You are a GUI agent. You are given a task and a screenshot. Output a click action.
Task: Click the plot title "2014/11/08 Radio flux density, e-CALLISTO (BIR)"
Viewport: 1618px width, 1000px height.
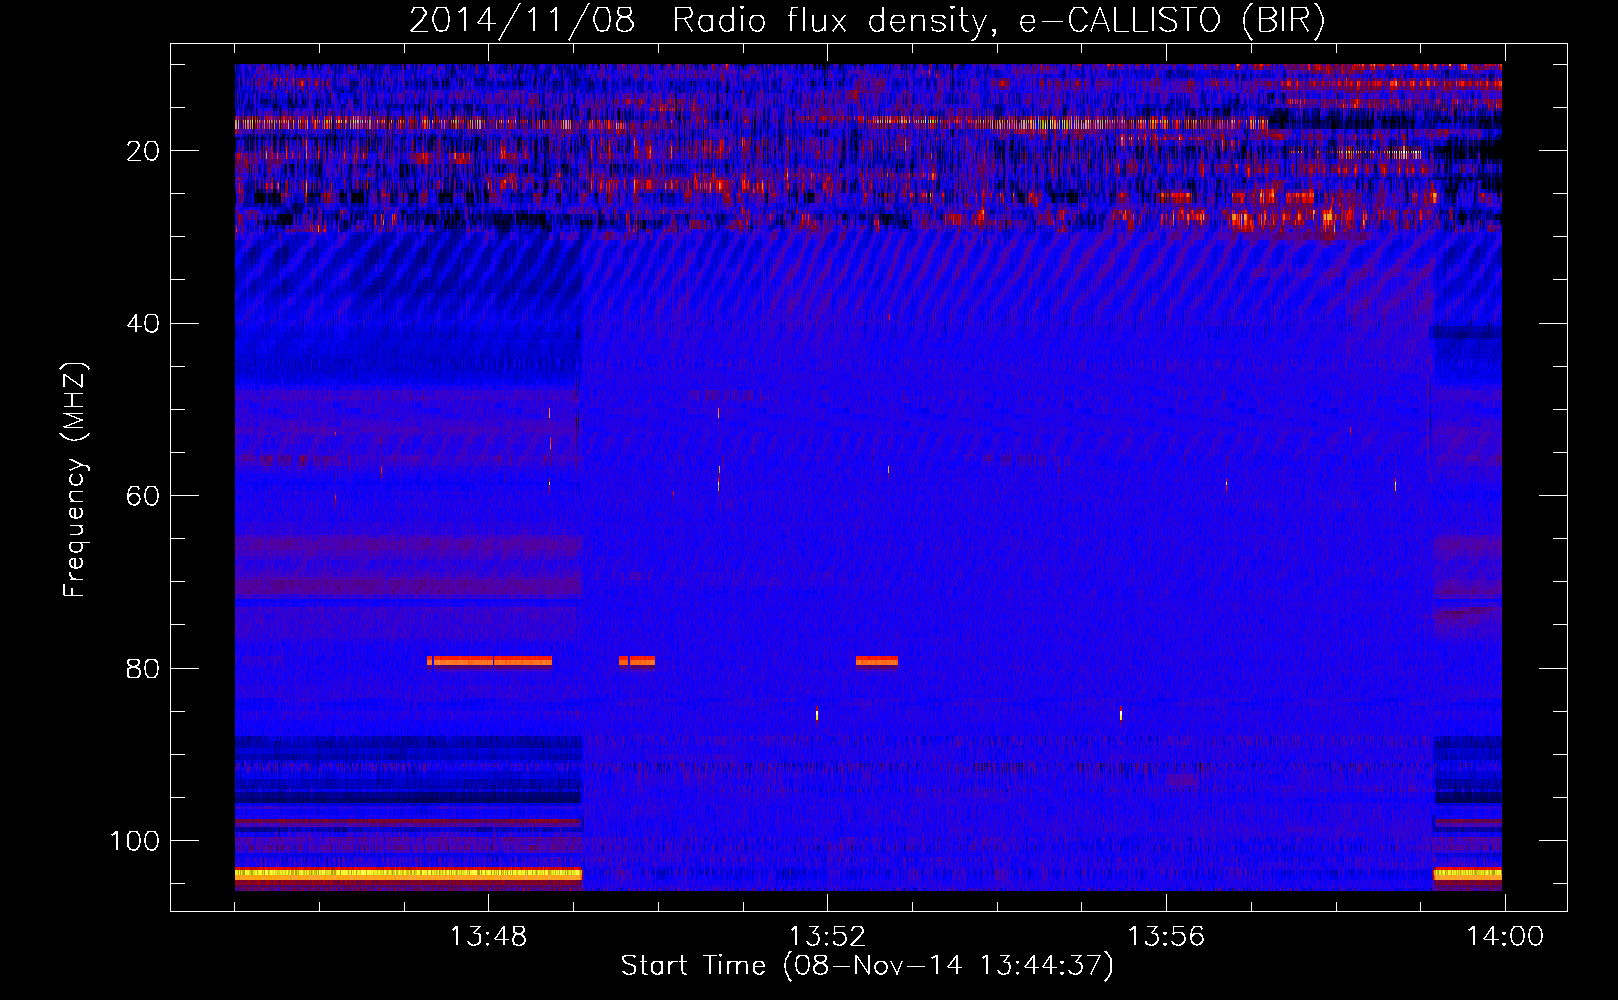coord(867,20)
